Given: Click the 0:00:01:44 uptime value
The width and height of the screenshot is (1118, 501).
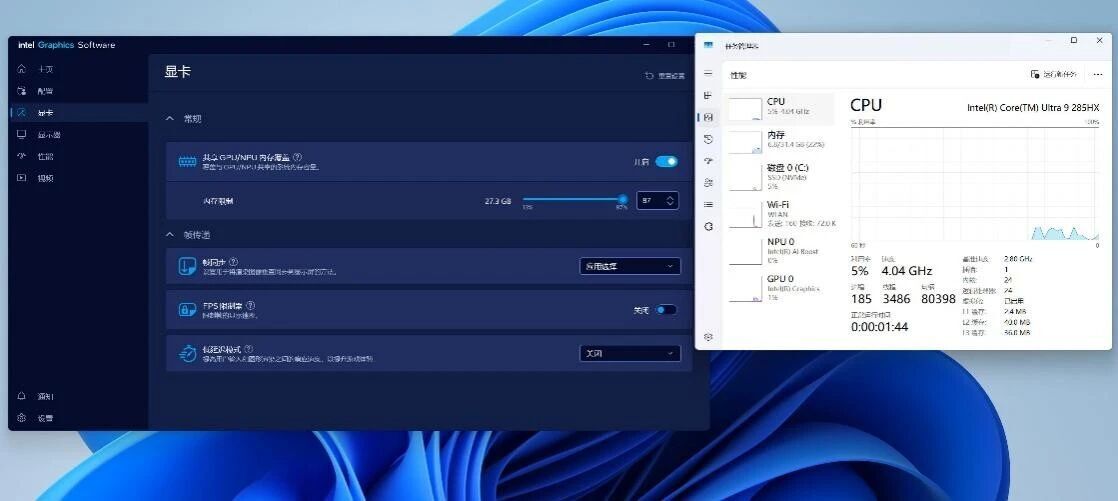Looking at the screenshot, I should click(x=879, y=326).
